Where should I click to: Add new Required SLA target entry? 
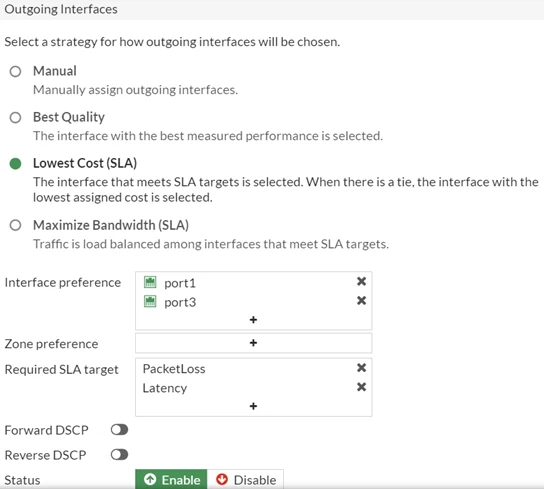pos(253,406)
